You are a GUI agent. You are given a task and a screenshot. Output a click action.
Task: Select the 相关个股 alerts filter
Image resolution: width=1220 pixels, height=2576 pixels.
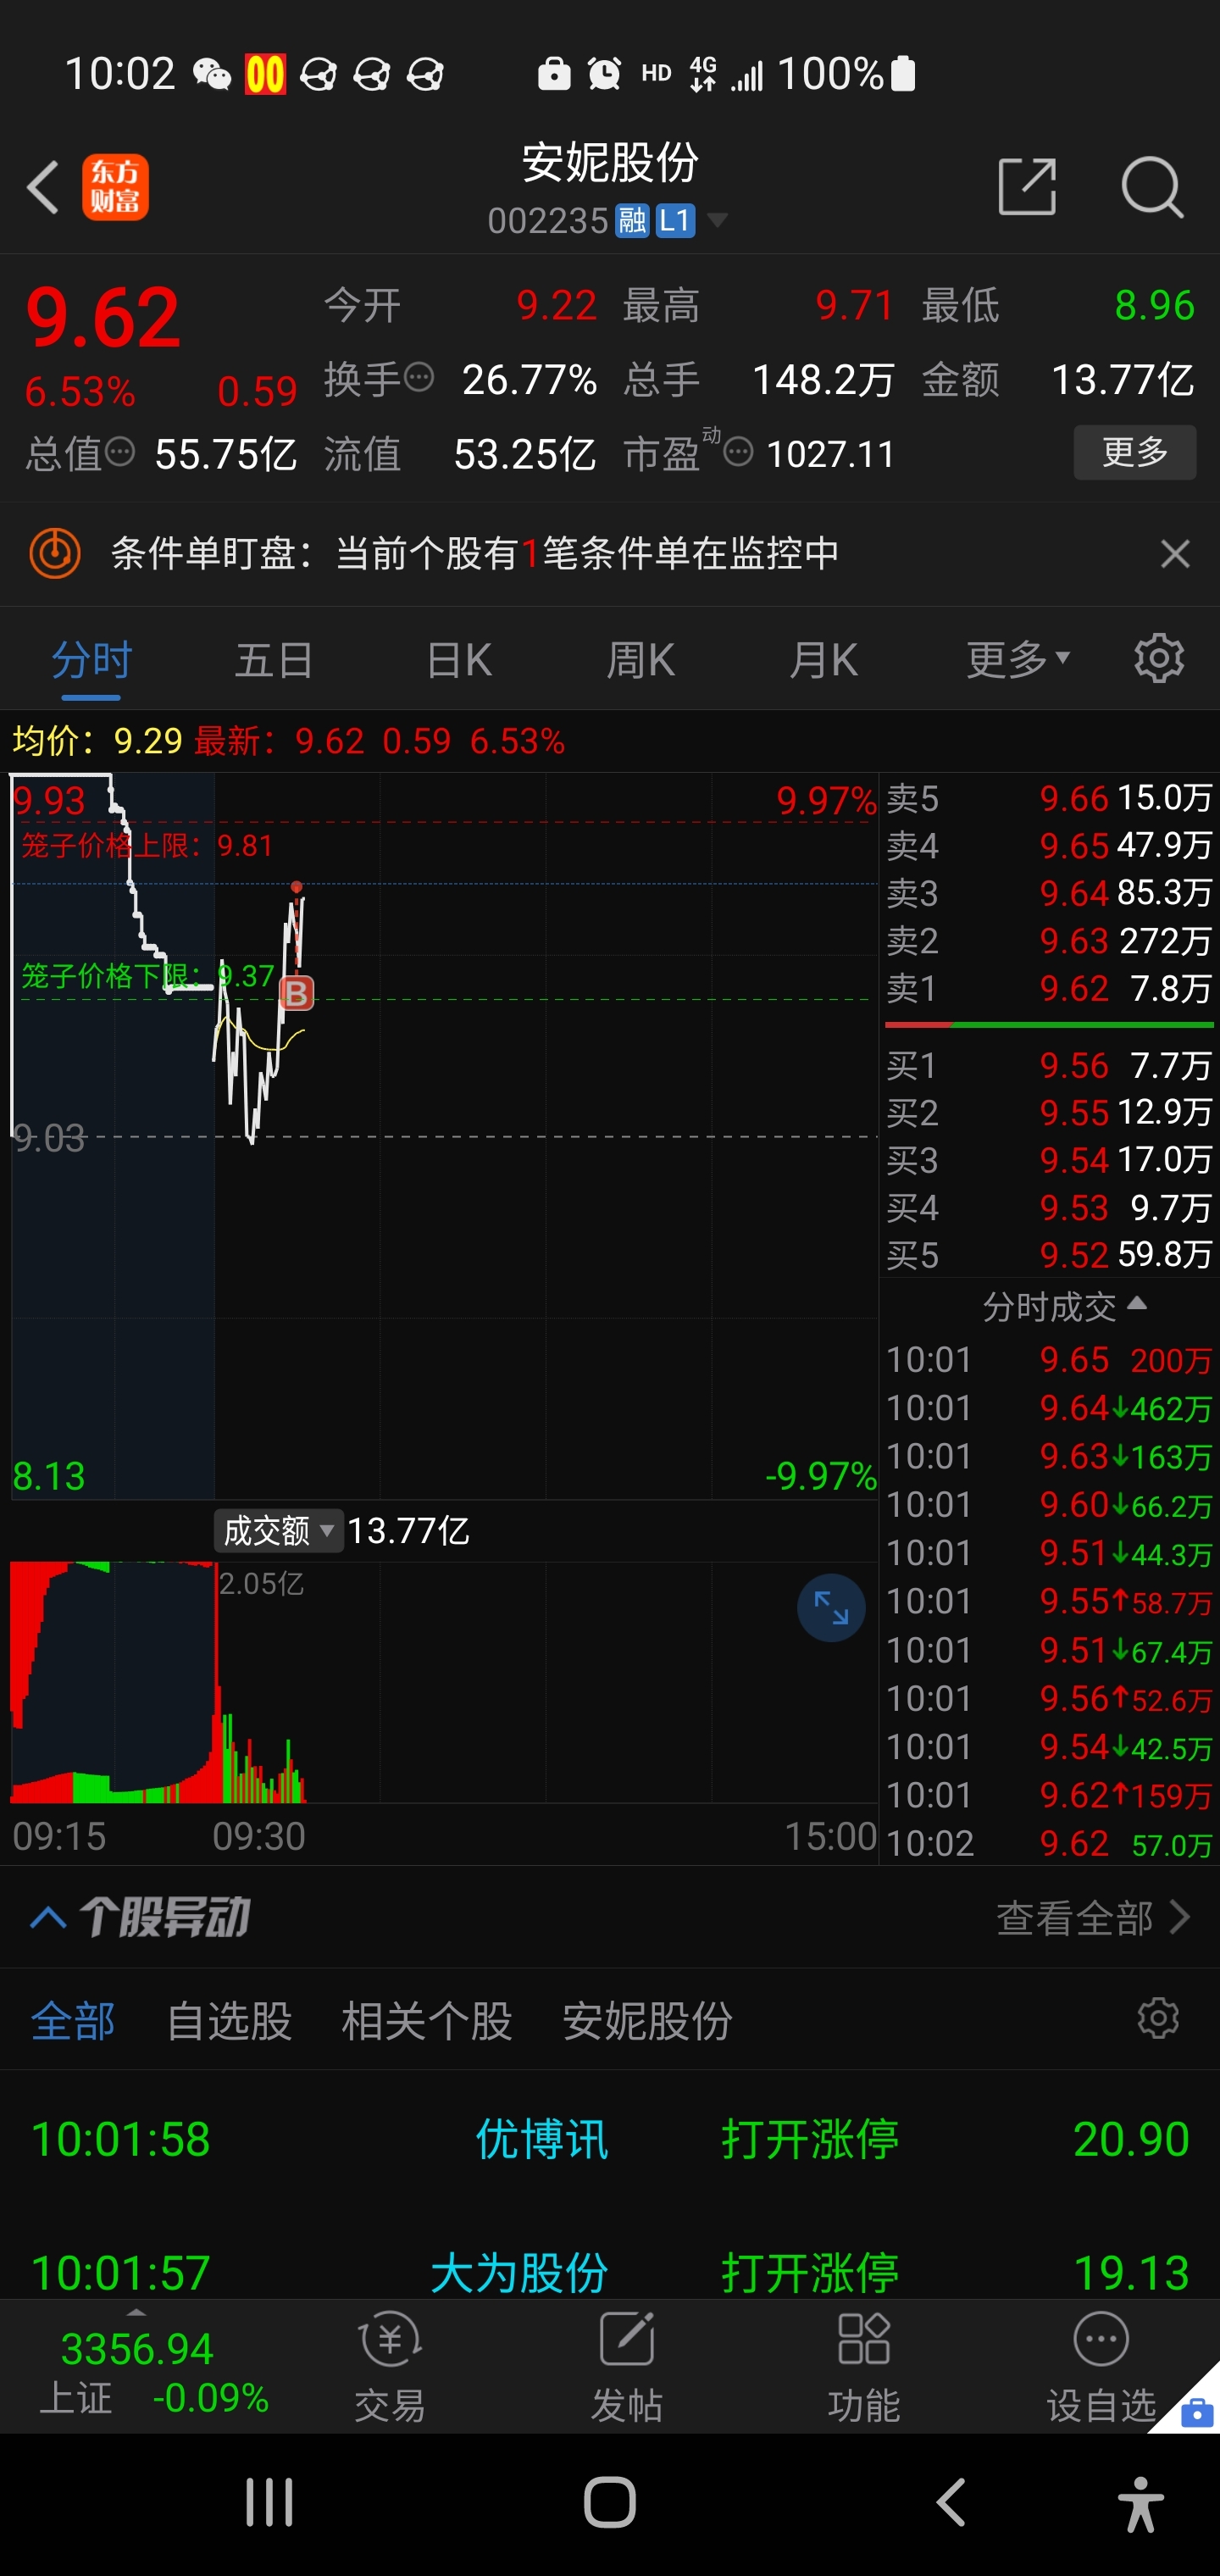427,2020
